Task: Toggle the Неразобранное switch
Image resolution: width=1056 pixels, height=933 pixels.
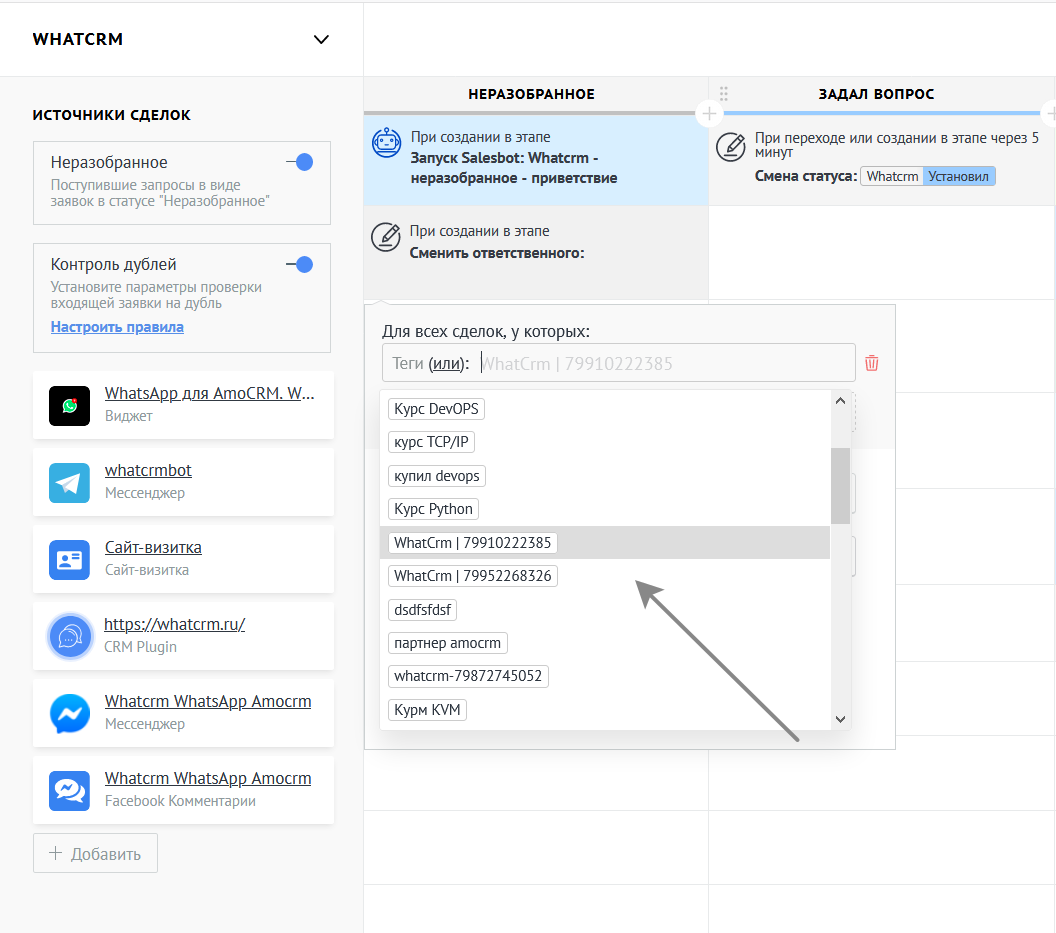Action: [x=300, y=162]
